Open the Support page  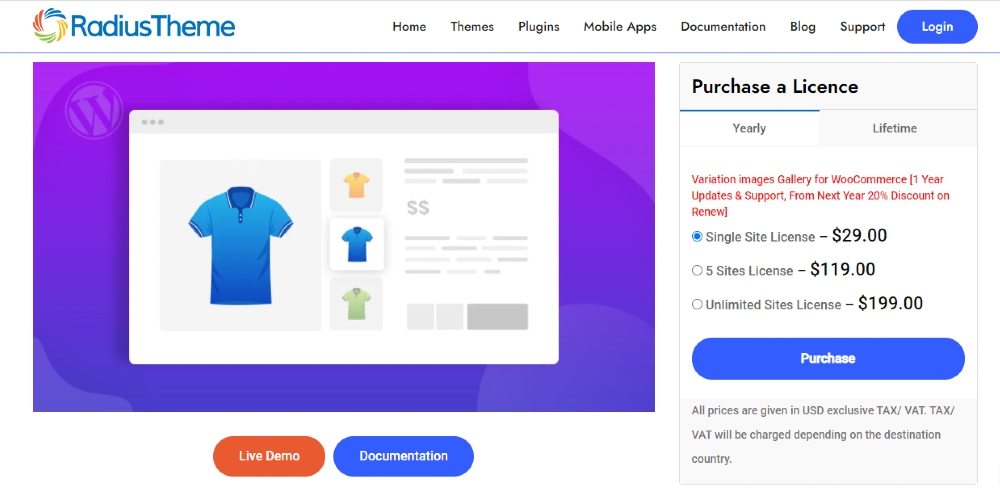(862, 27)
